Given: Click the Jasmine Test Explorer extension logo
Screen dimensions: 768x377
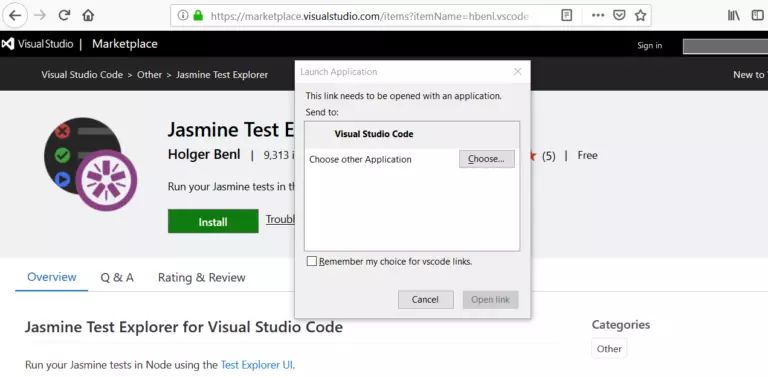Looking at the screenshot, I should tap(90, 164).
